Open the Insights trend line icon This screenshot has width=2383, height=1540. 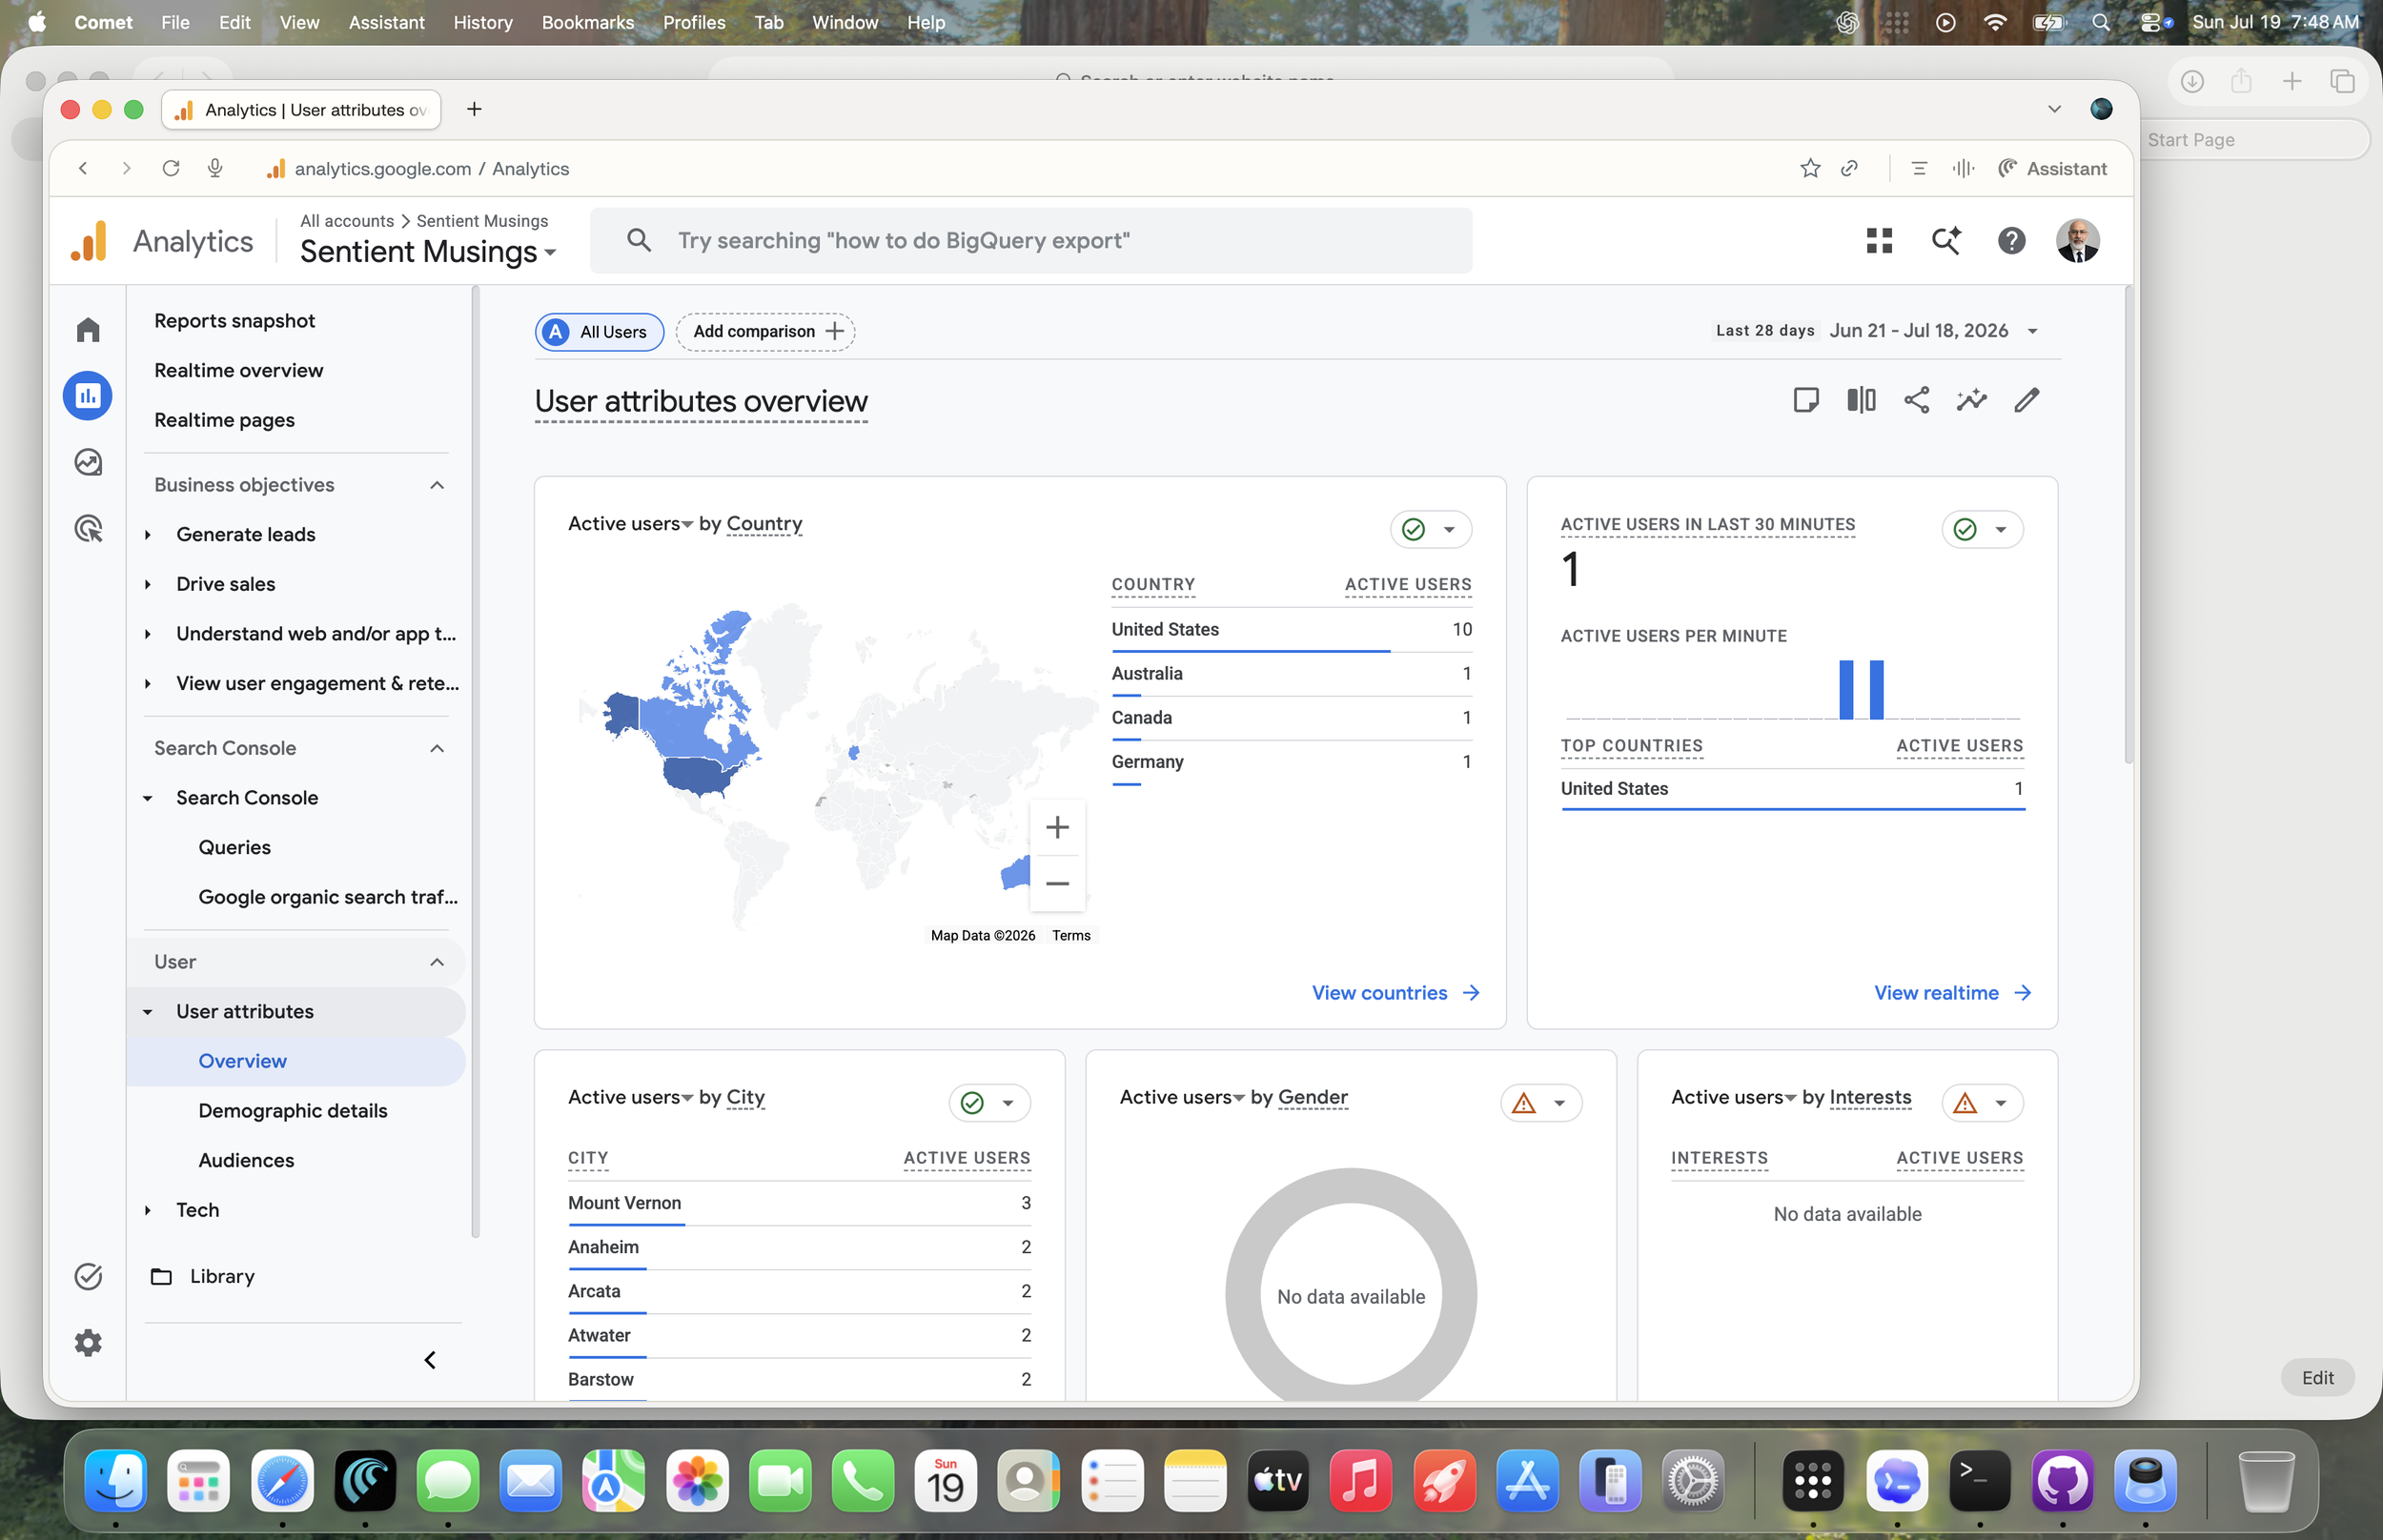tap(1971, 401)
